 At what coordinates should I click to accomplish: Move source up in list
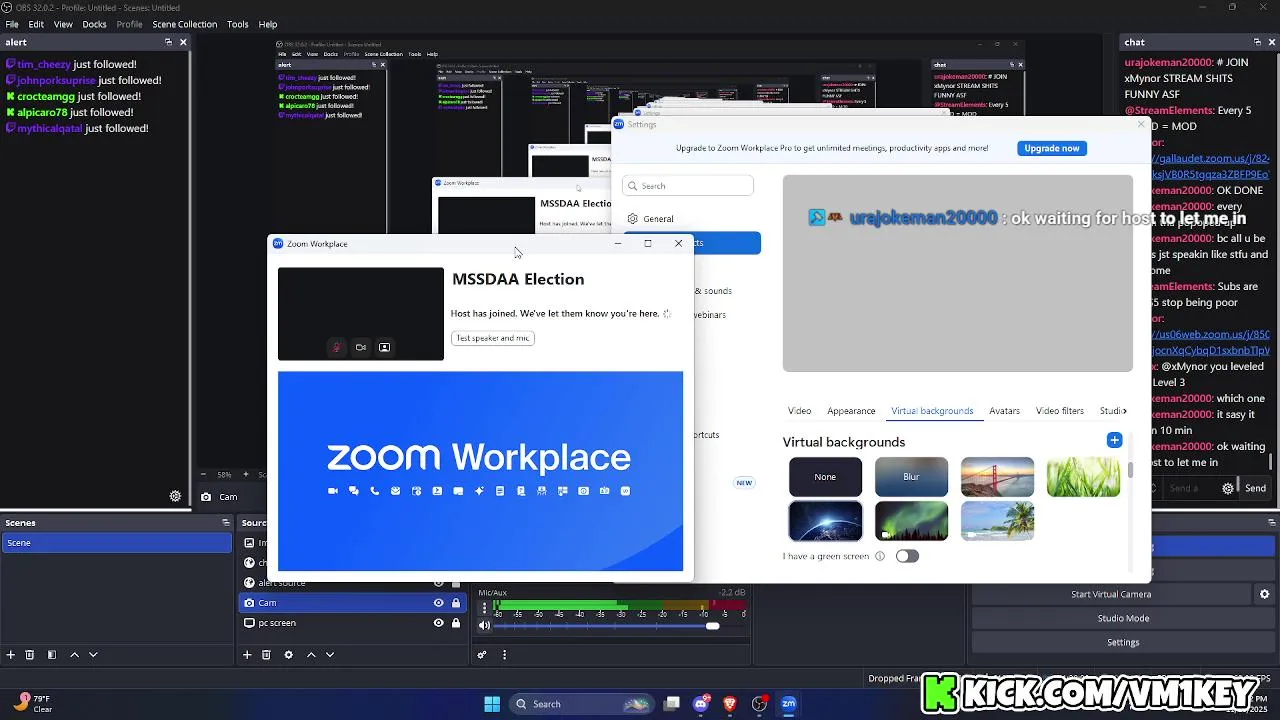tap(311, 655)
